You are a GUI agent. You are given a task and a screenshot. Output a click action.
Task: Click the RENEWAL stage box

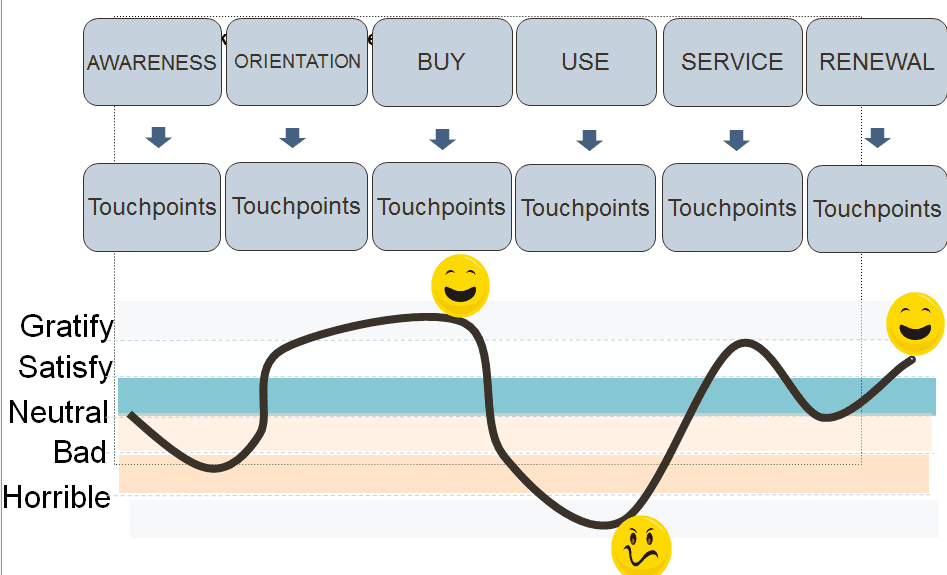(876, 62)
